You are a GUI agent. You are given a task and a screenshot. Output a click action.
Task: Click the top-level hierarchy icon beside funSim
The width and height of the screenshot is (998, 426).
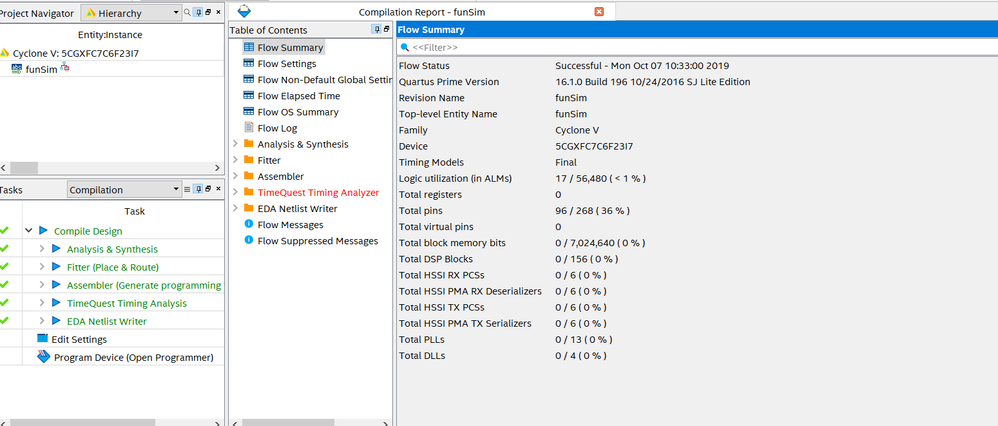(x=64, y=67)
